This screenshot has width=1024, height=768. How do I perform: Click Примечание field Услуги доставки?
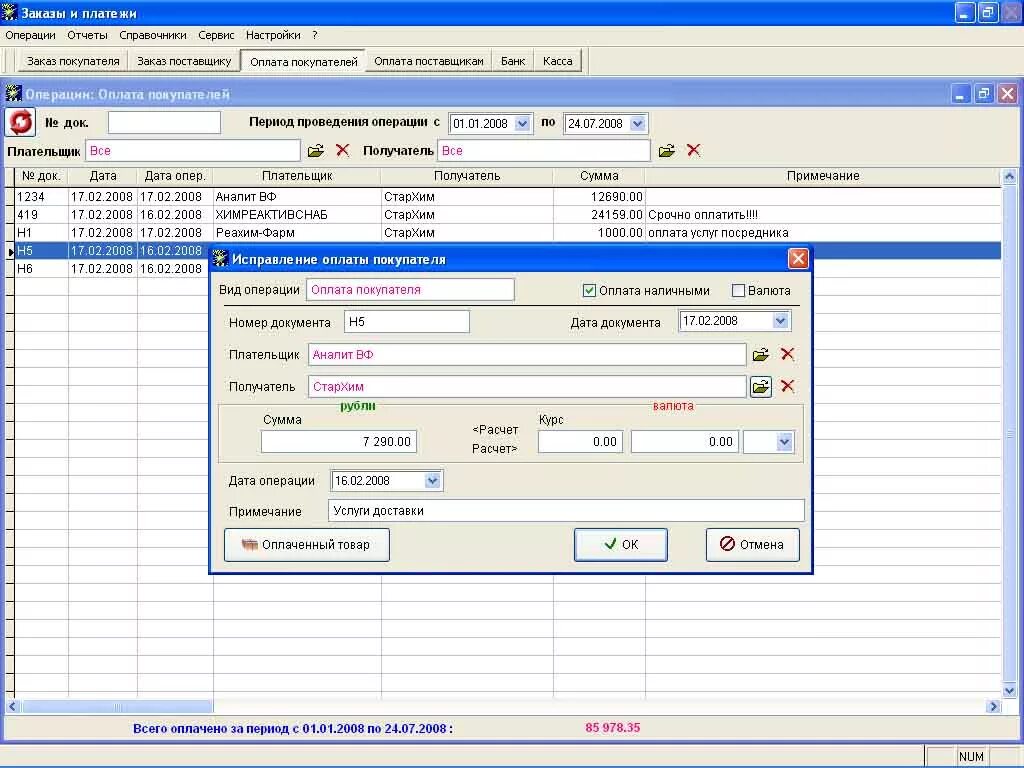(566, 511)
